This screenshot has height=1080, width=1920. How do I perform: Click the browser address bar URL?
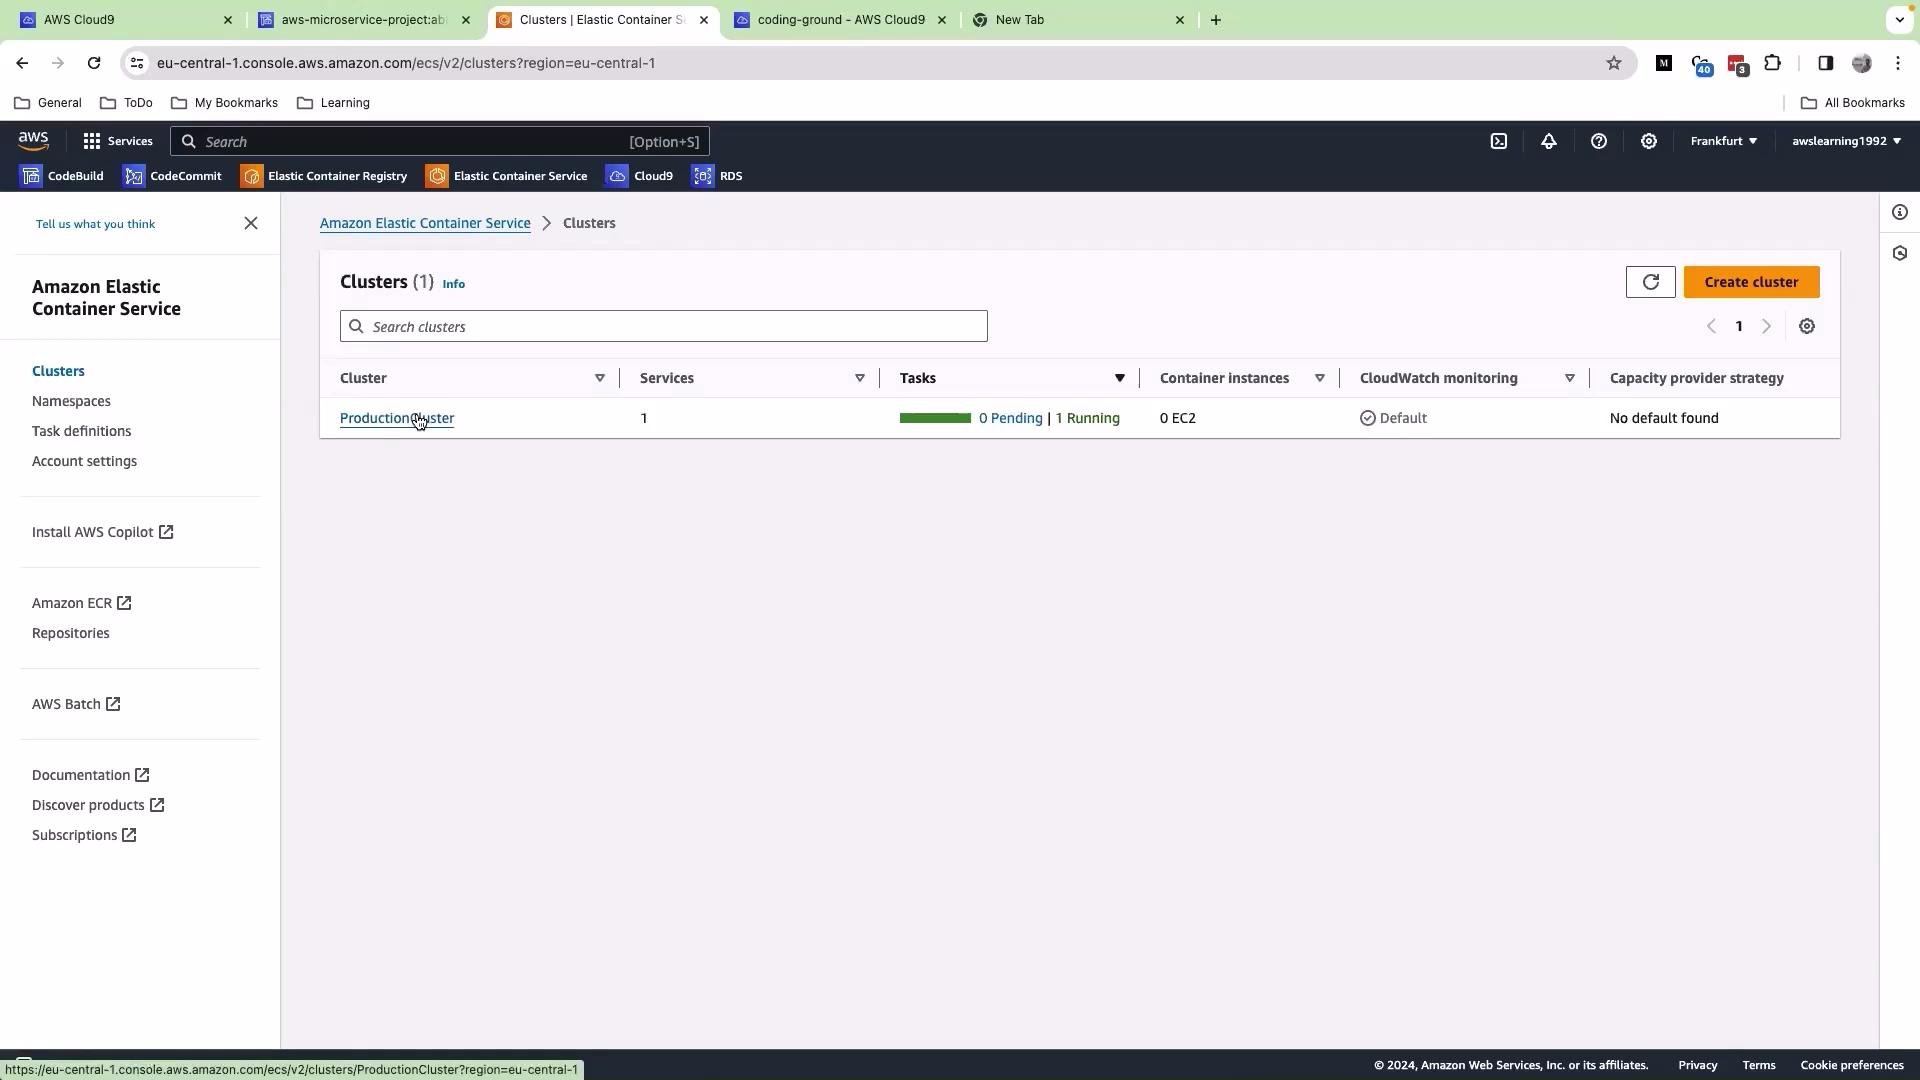[406, 63]
